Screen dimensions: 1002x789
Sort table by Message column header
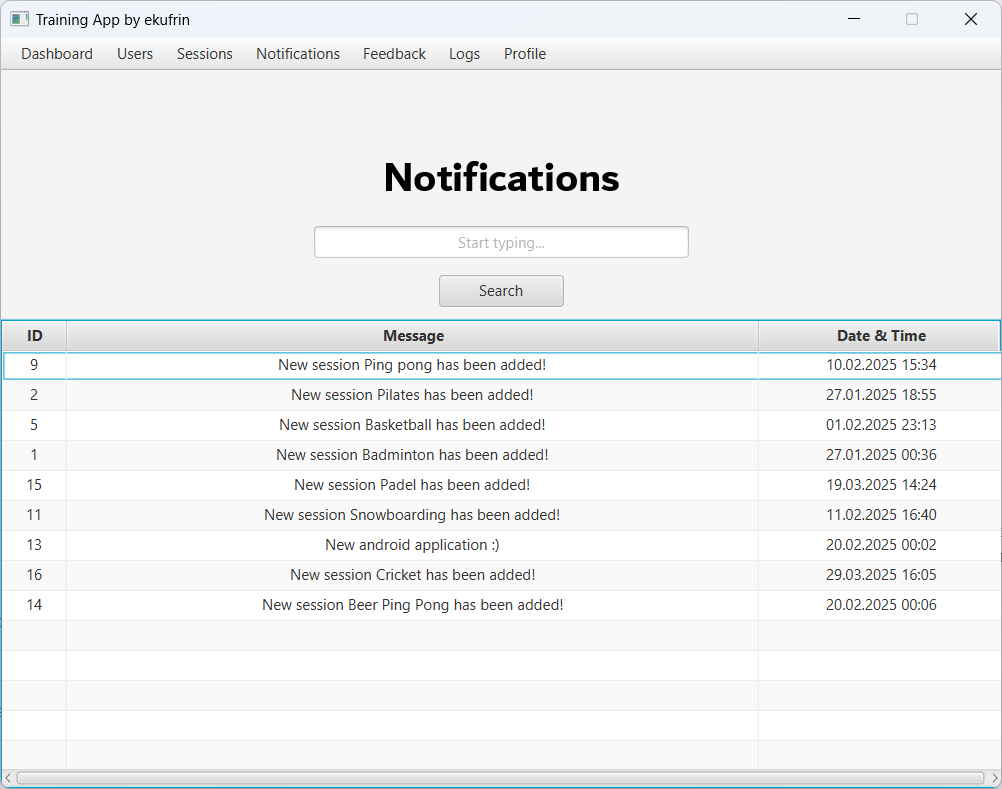point(413,336)
